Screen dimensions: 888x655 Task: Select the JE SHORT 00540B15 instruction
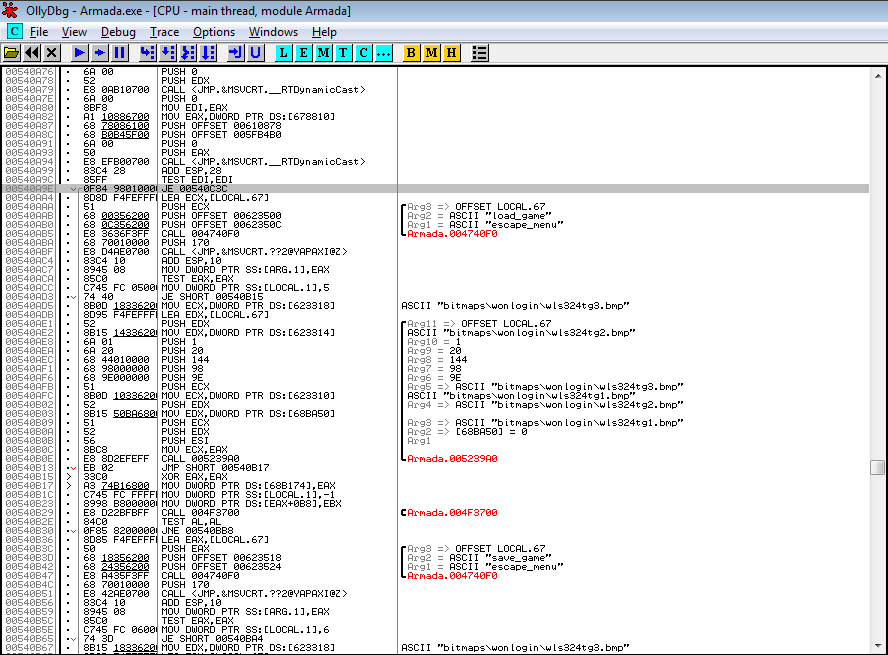[212, 297]
